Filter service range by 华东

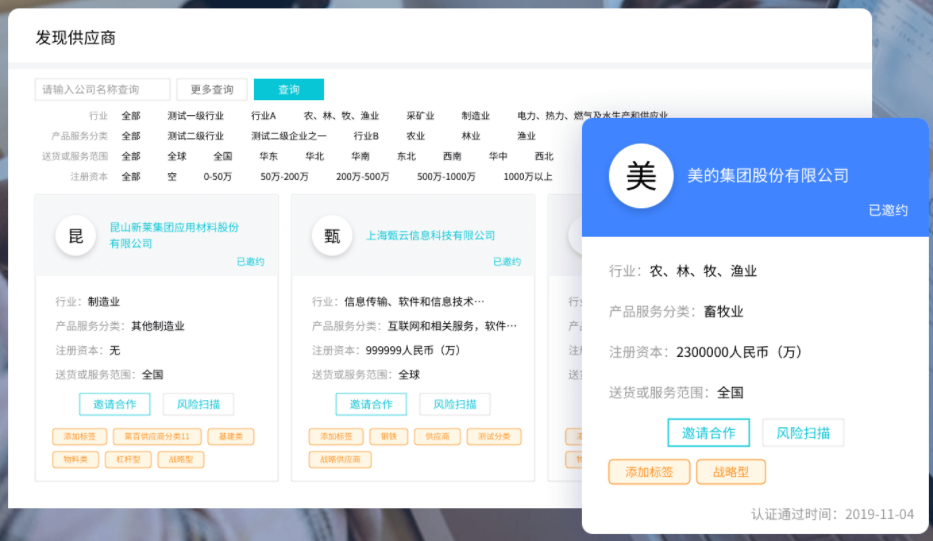point(268,156)
